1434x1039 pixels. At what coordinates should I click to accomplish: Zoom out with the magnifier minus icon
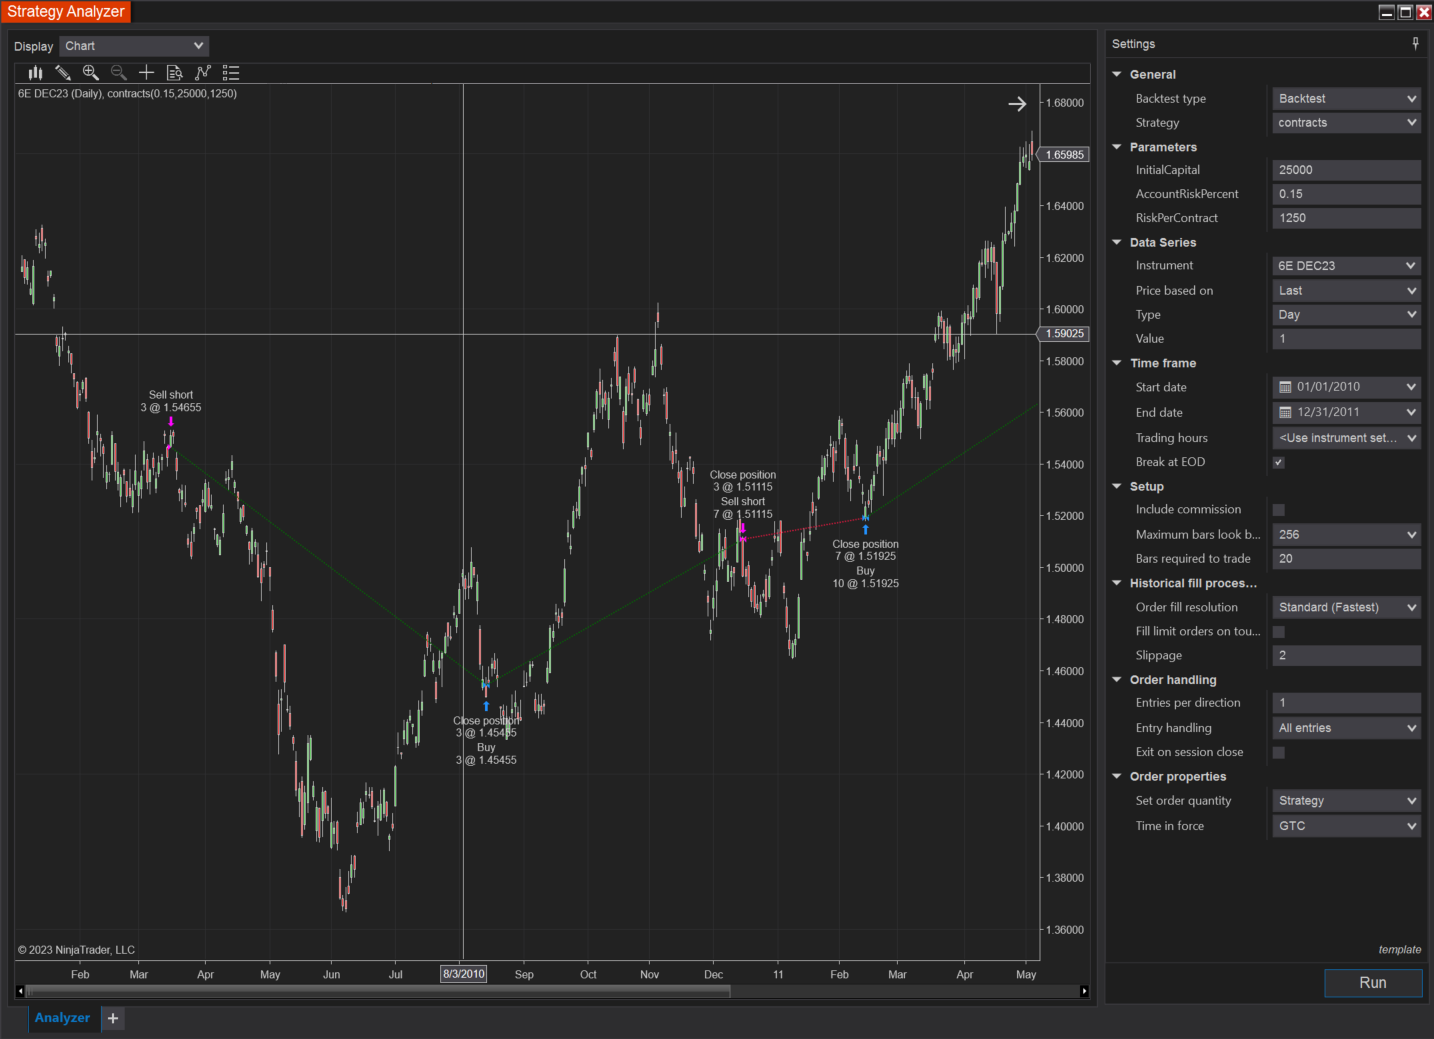119,72
